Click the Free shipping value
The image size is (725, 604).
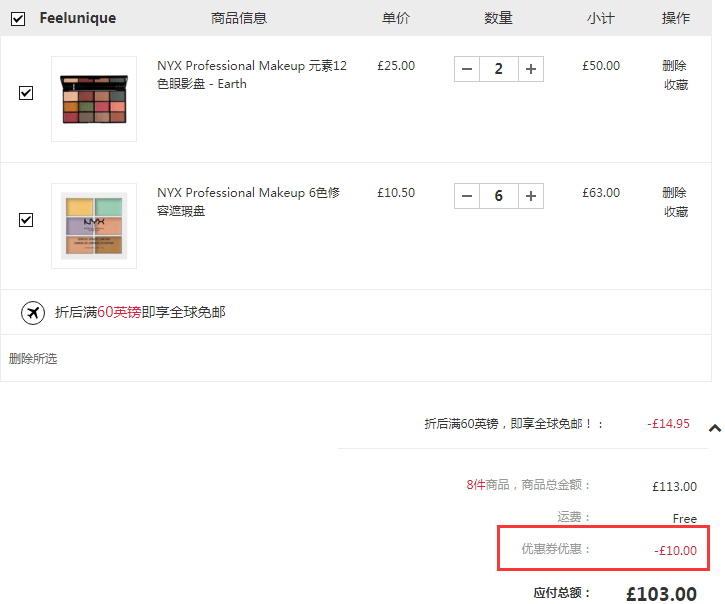pos(685,519)
